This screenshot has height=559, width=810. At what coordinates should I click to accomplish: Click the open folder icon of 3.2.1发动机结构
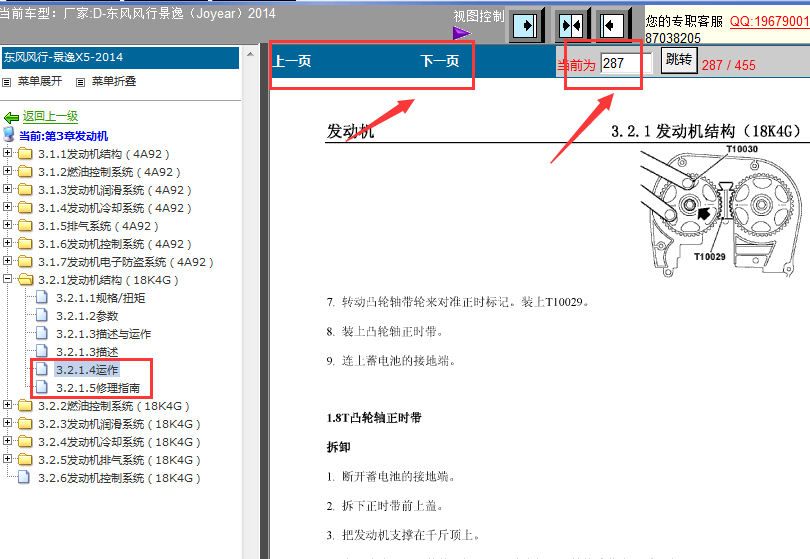click(x=25, y=280)
